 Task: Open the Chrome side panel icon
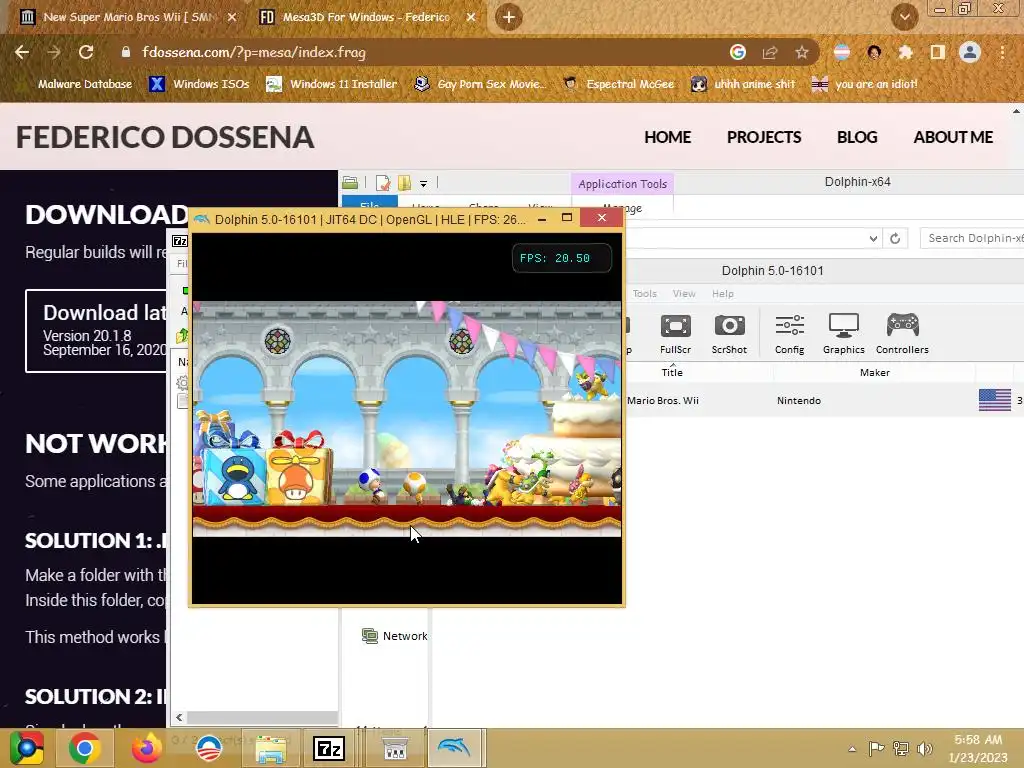[938, 52]
